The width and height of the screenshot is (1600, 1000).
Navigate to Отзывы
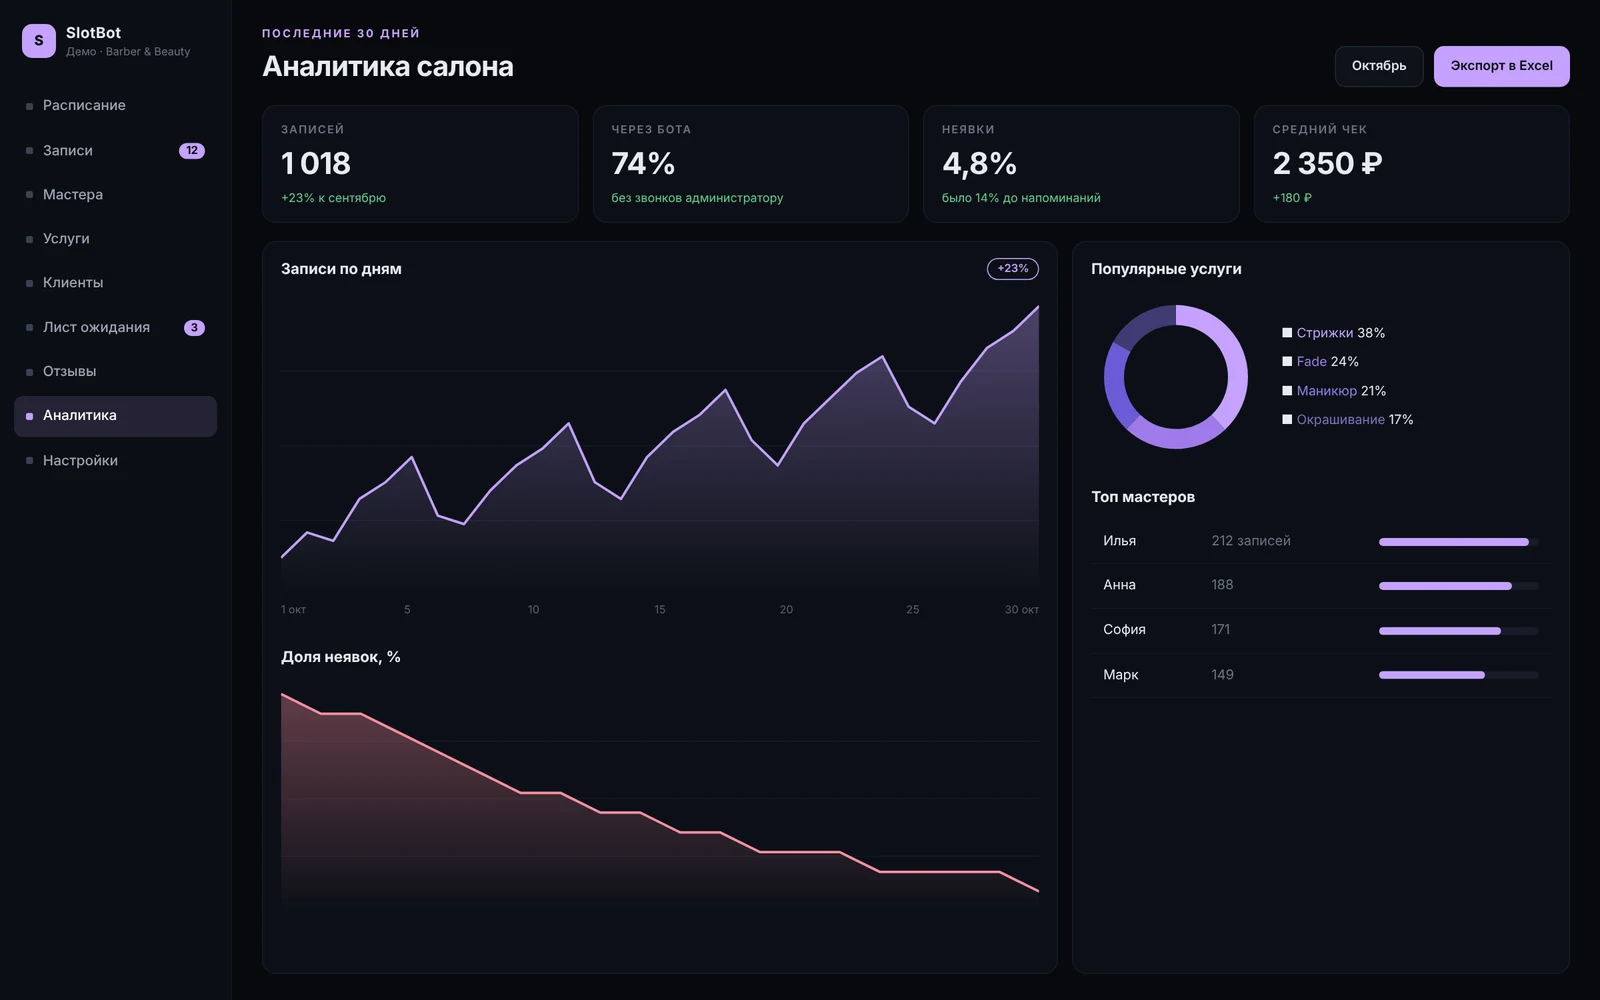[115, 371]
